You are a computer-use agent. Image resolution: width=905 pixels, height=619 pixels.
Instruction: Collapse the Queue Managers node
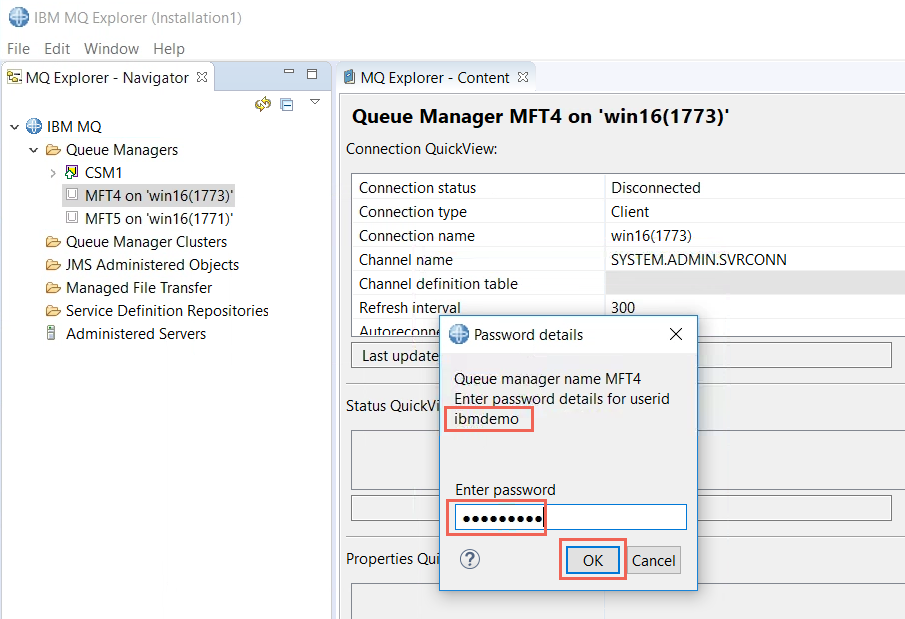pyautogui.click(x=33, y=150)
